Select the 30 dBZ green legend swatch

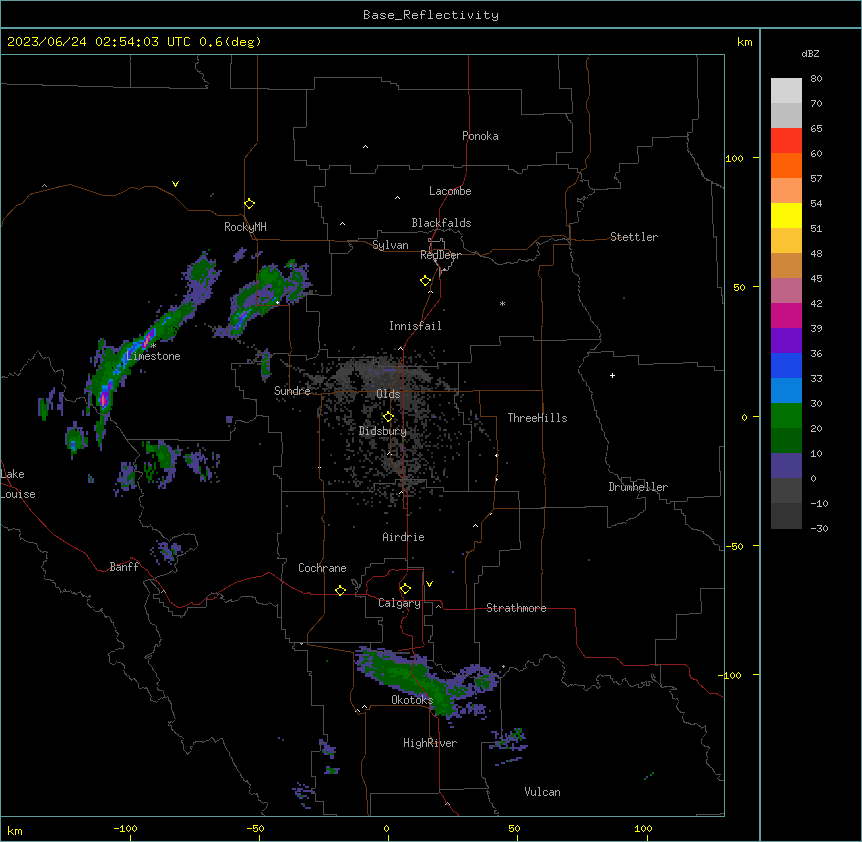(786, 416)
